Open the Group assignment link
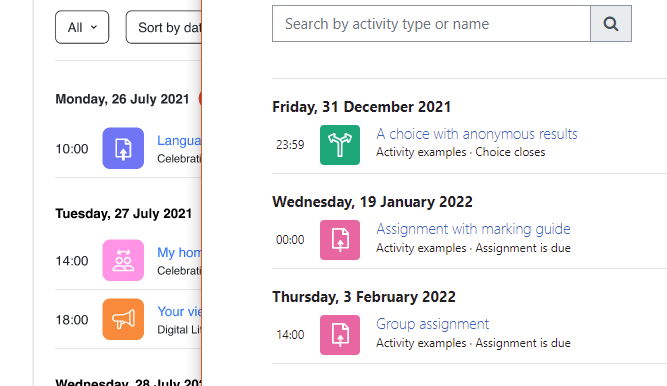 (432, 324)
